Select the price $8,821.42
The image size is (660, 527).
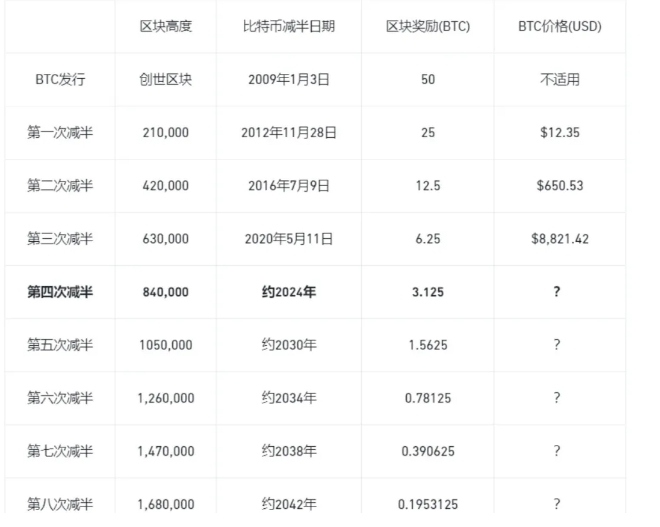tap(560, 239)
